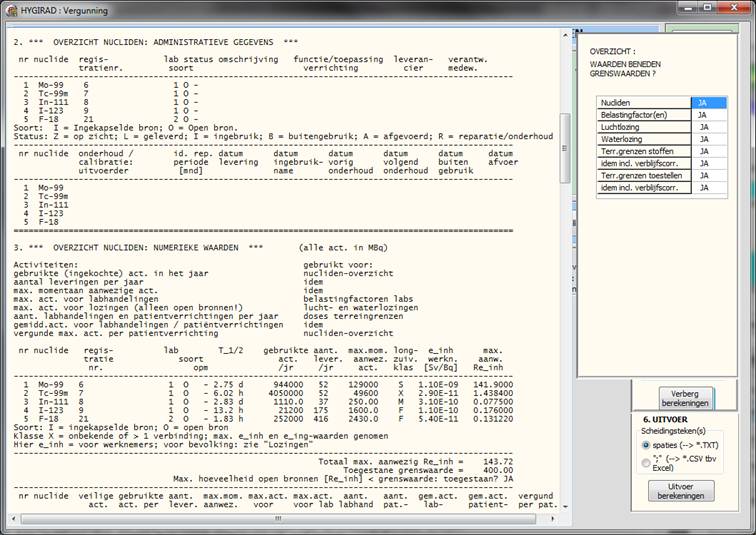Click horizontal scrollbar left arrow
Image resolution: width=756 pixels, height=535 pixels.
coord(14,519)
